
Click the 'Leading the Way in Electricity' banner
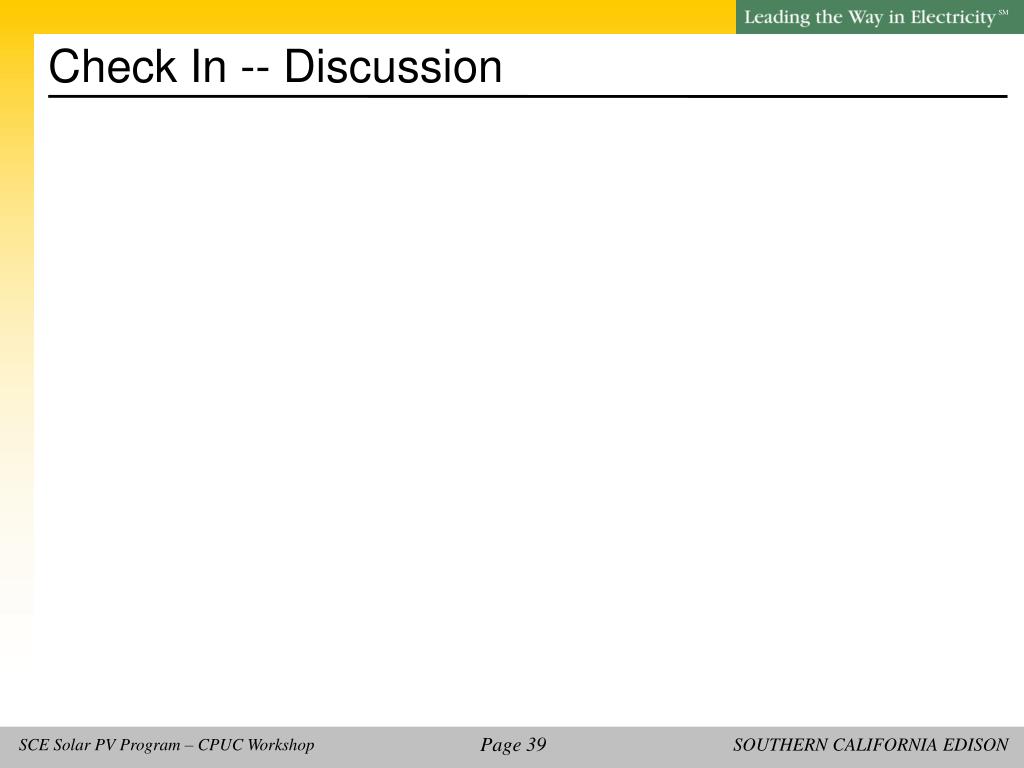880,17
